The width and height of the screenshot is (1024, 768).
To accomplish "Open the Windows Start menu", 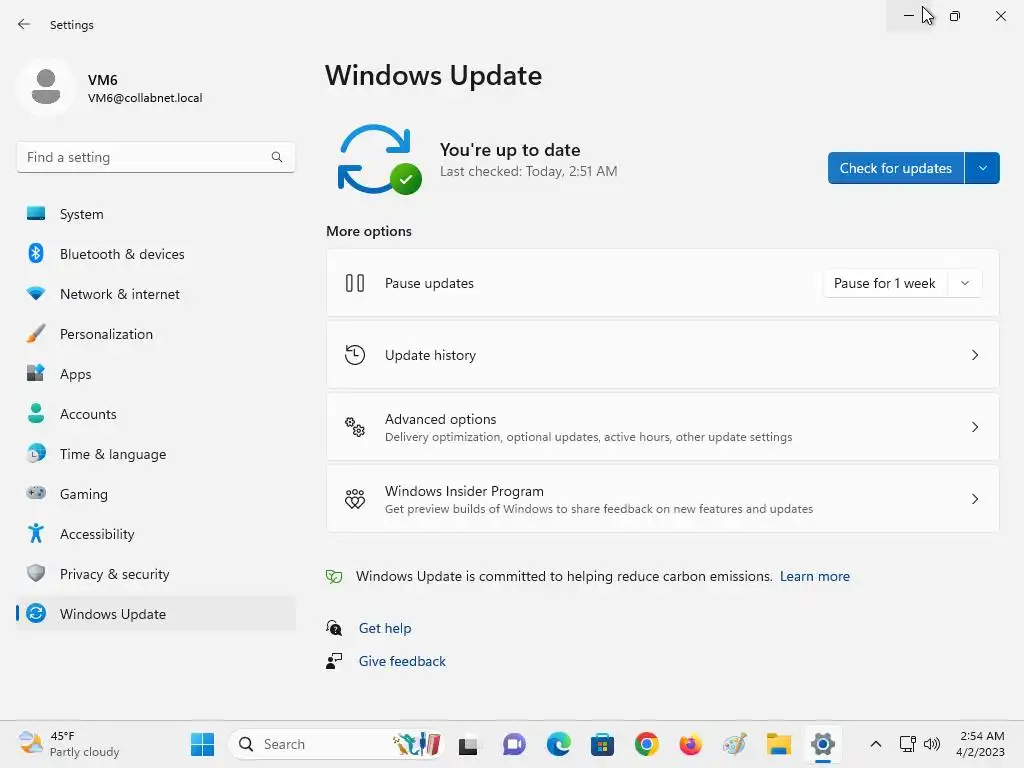I will (x=202, y=744).
